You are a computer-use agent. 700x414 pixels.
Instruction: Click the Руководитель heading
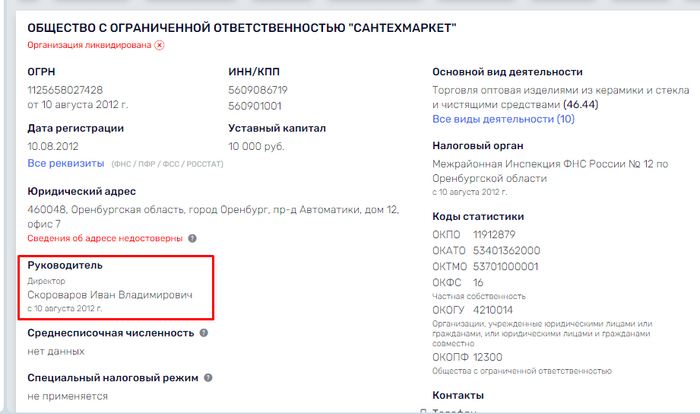coord(65,265)
